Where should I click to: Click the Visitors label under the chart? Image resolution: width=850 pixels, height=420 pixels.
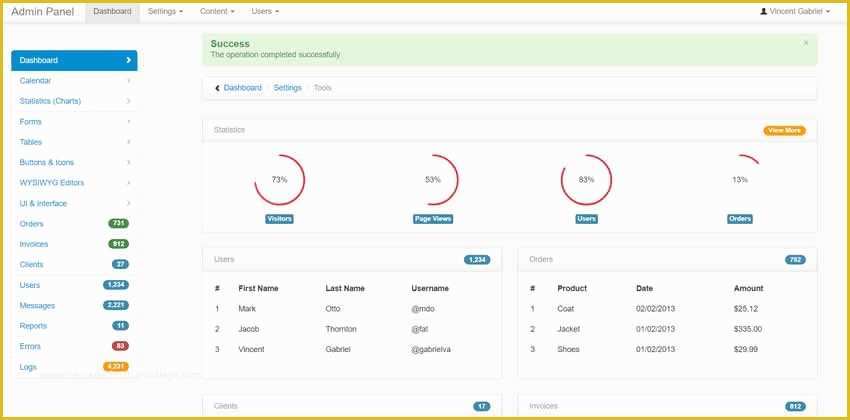pyautogui.click(x=279, y=219)
